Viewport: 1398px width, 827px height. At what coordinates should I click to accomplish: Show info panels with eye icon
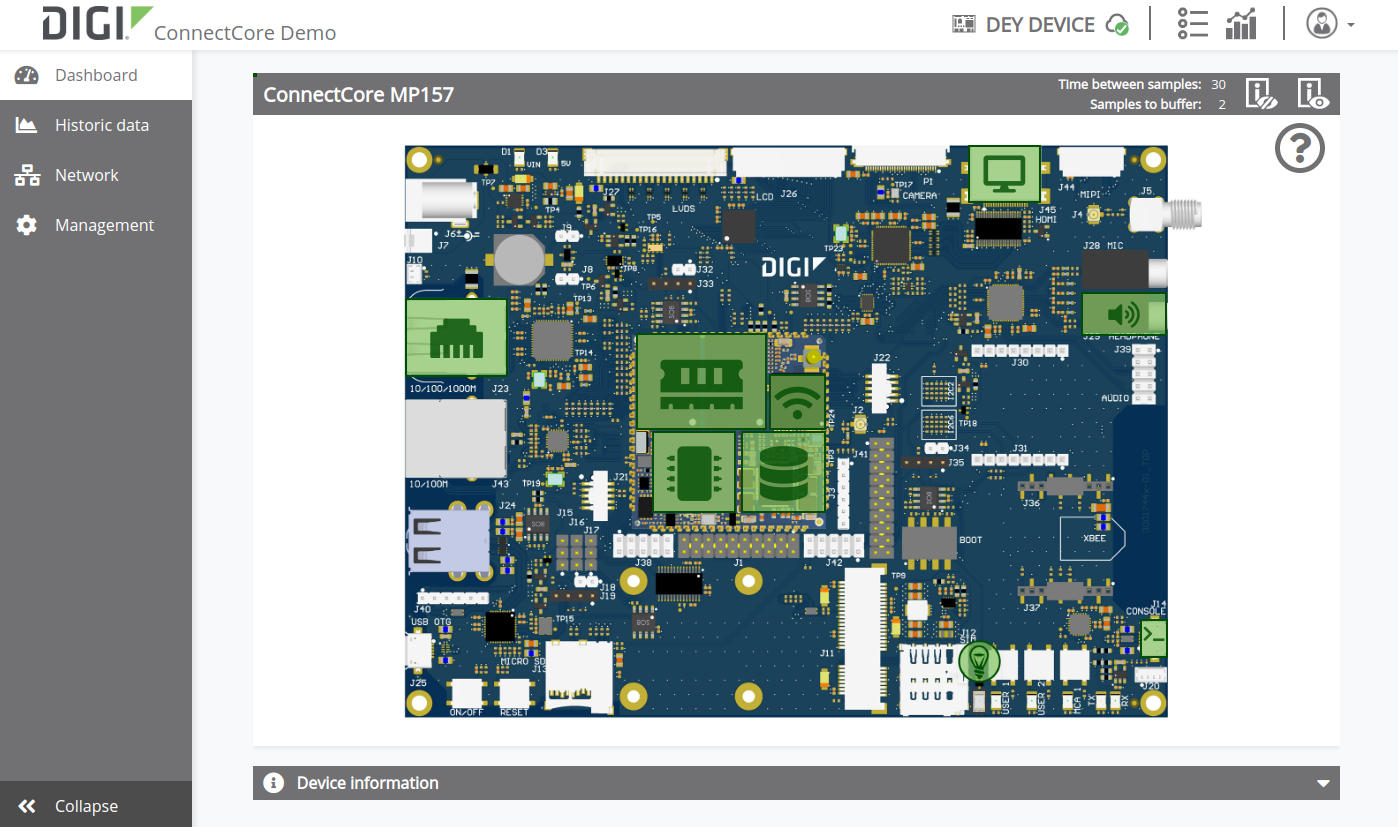click(x=1314, y=94)
